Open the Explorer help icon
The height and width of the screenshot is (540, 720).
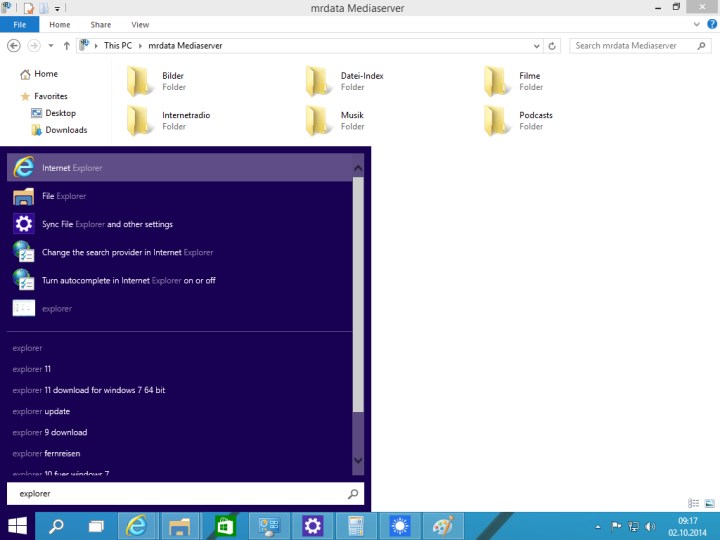[x=712, y=24]
